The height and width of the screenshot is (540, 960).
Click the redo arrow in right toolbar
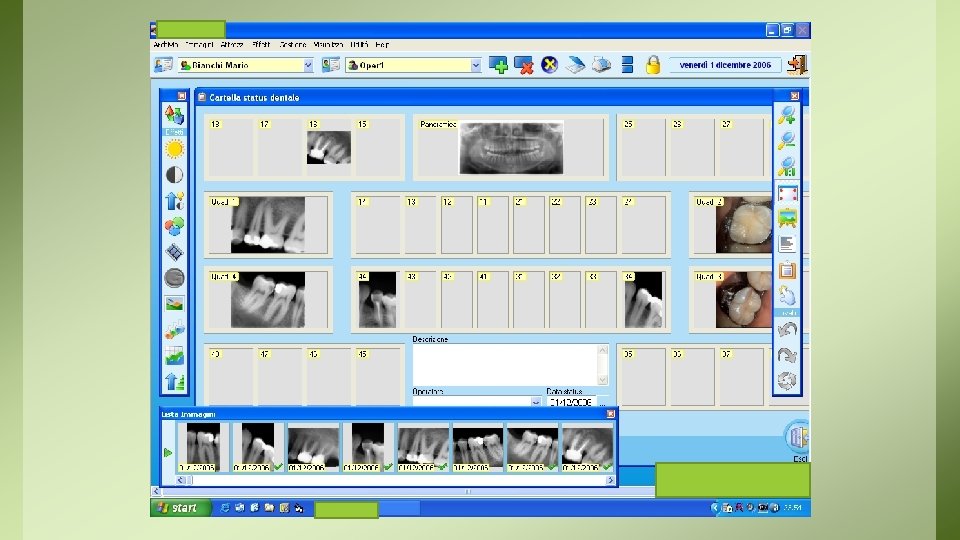[787, 355]
